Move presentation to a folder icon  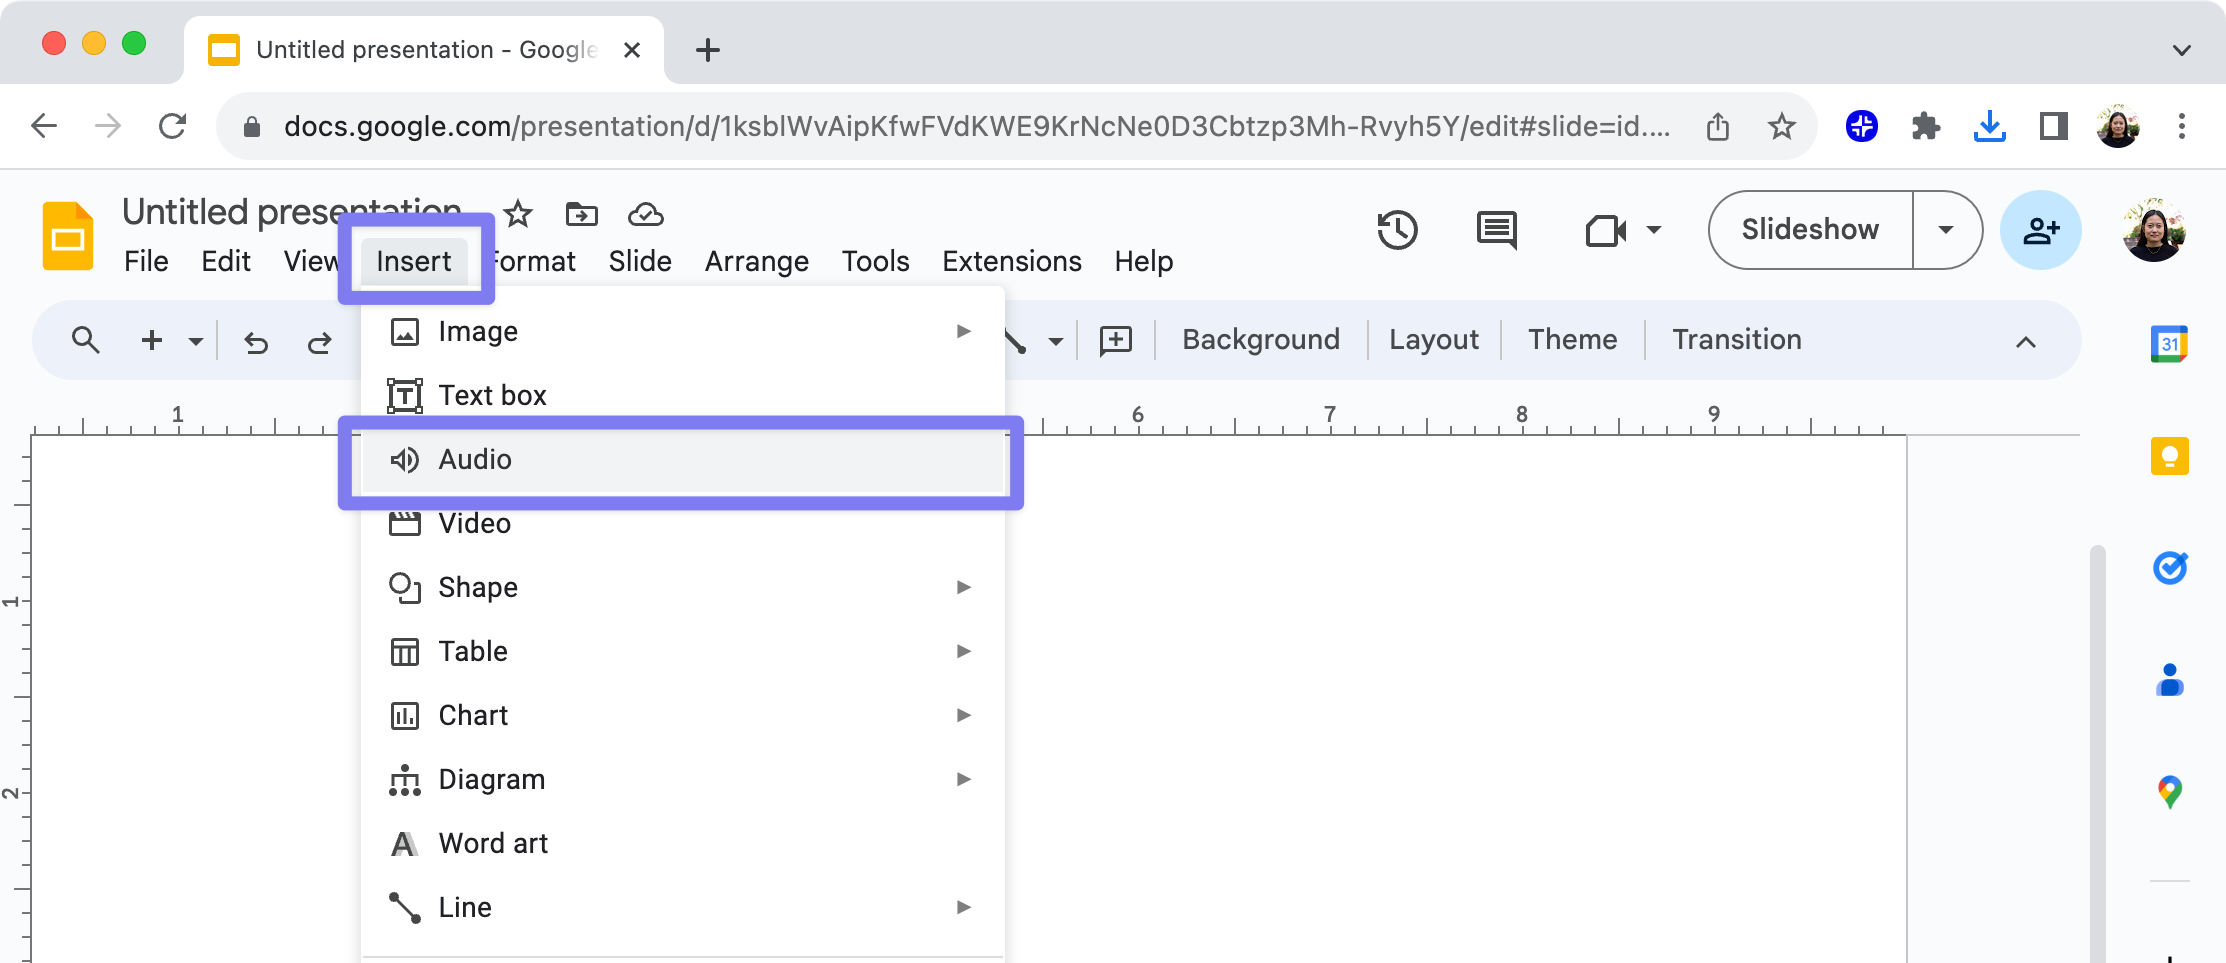(581, 214)
